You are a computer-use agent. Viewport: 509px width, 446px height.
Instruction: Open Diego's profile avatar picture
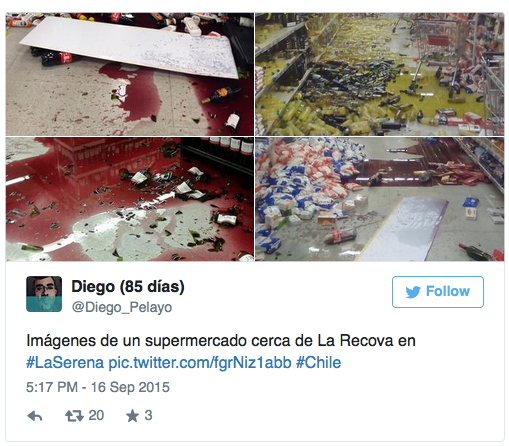[44, 294]
